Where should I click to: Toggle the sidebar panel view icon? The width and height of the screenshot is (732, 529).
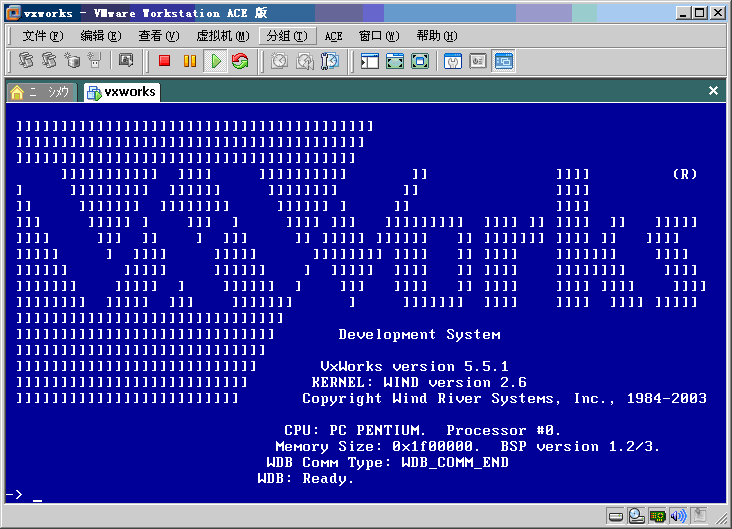(x=369, y=61)
